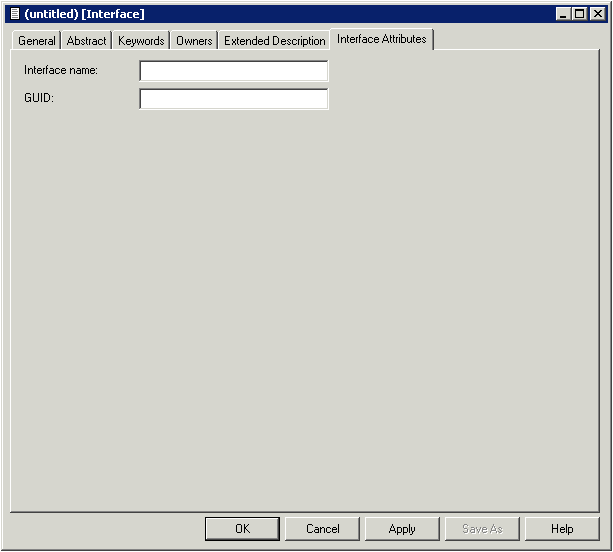Select the Keywords tab
Screen dimensions: 613x552
[x=141, y=41]
